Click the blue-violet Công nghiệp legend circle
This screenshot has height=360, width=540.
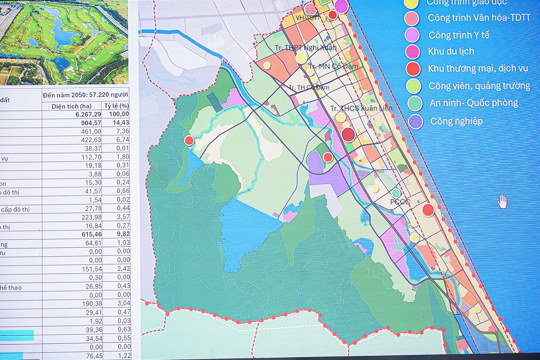click(x=415, y=121)
